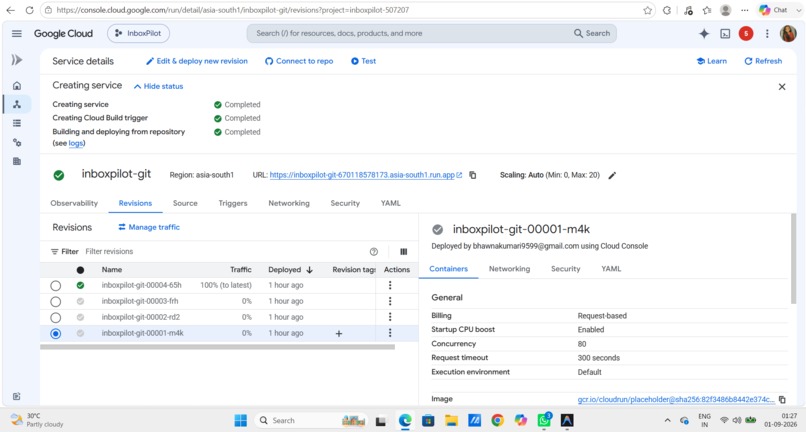Image resolution: width=806 pixels, height=432 pixels.
Task: Open revision detail YAML tab
Action: pos(611,268)
